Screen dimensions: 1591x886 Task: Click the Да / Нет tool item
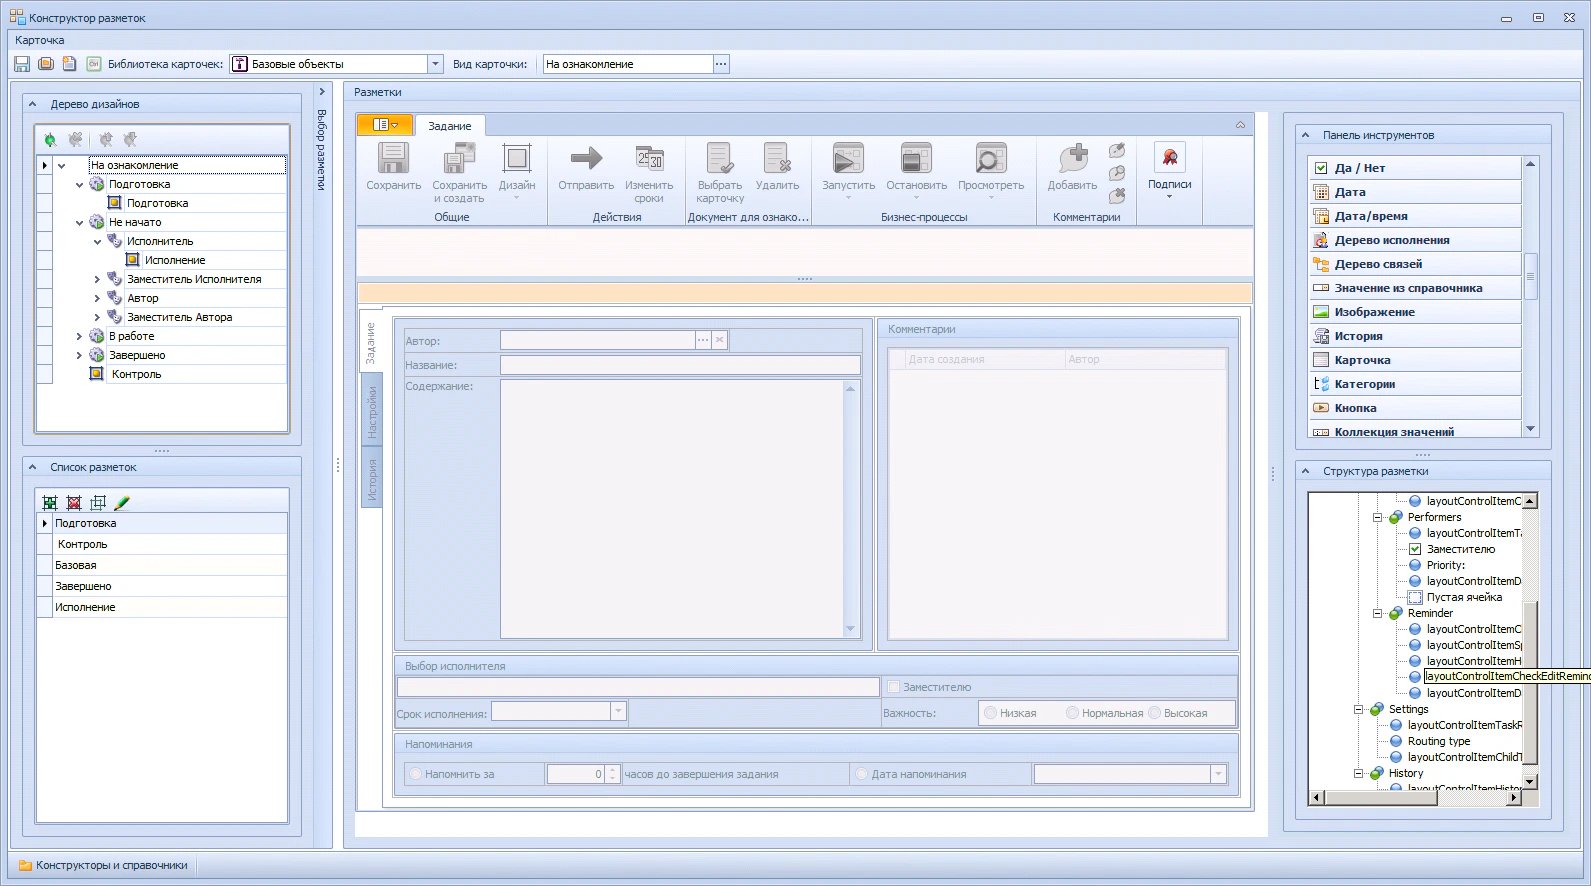(x=1415, y=168)
